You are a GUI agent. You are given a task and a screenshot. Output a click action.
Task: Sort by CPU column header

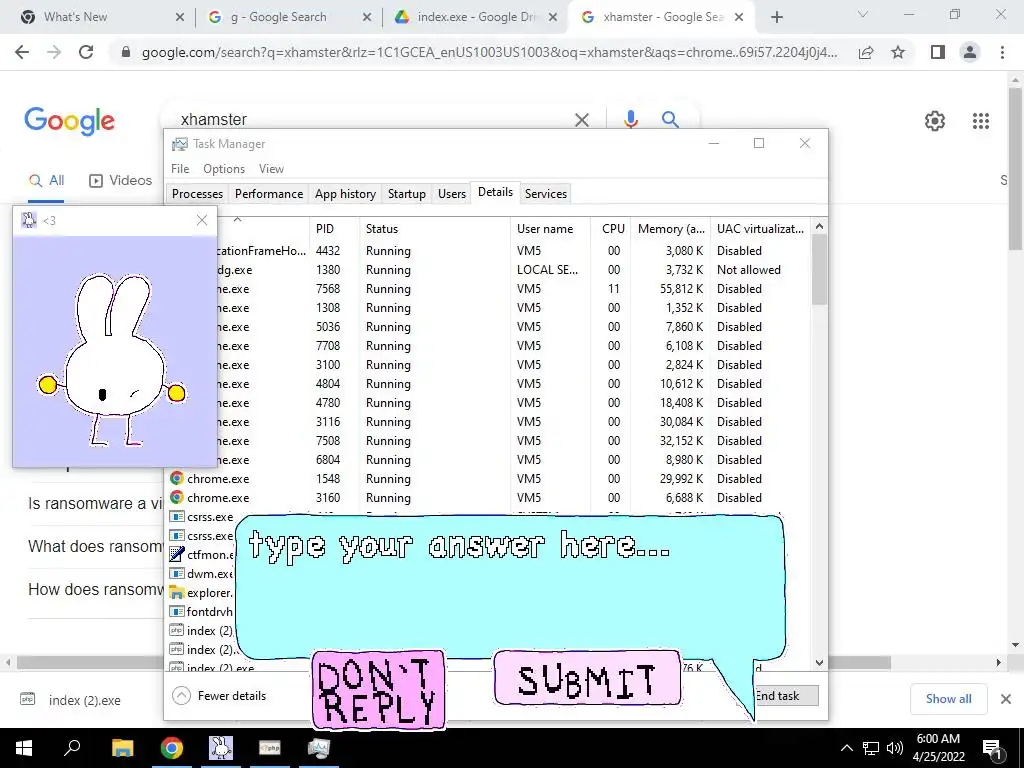pyautogui.click(x=611, y=229)
